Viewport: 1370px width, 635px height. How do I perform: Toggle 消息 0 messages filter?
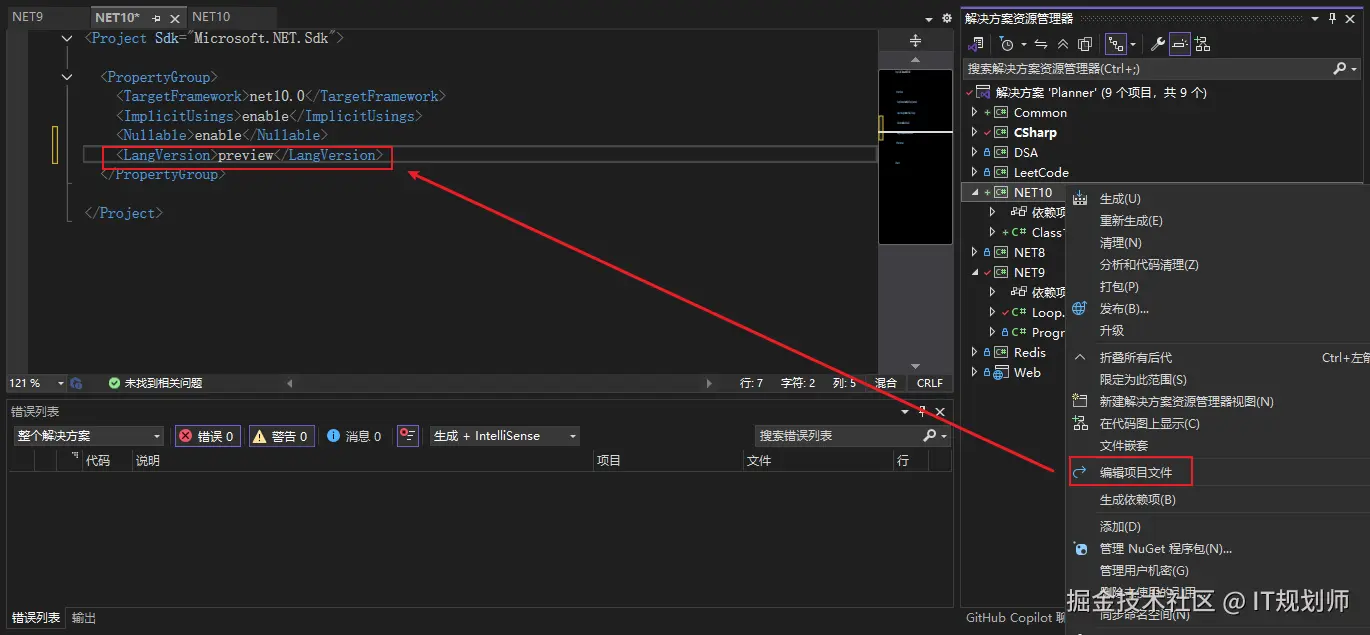click(x=354, y=436)
